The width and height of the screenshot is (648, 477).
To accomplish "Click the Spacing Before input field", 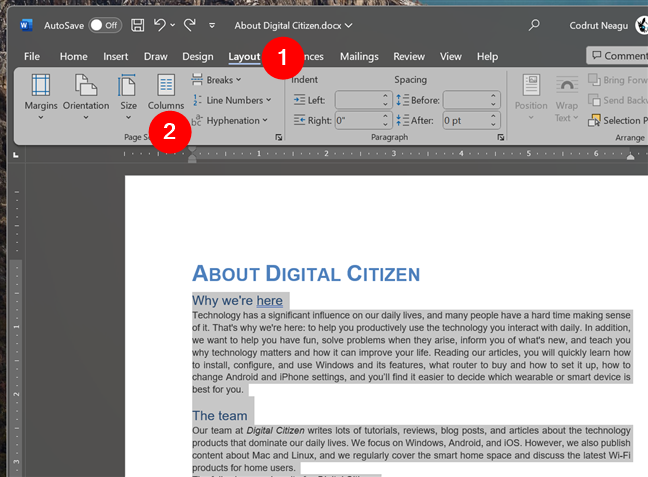I will click(466, 100).
